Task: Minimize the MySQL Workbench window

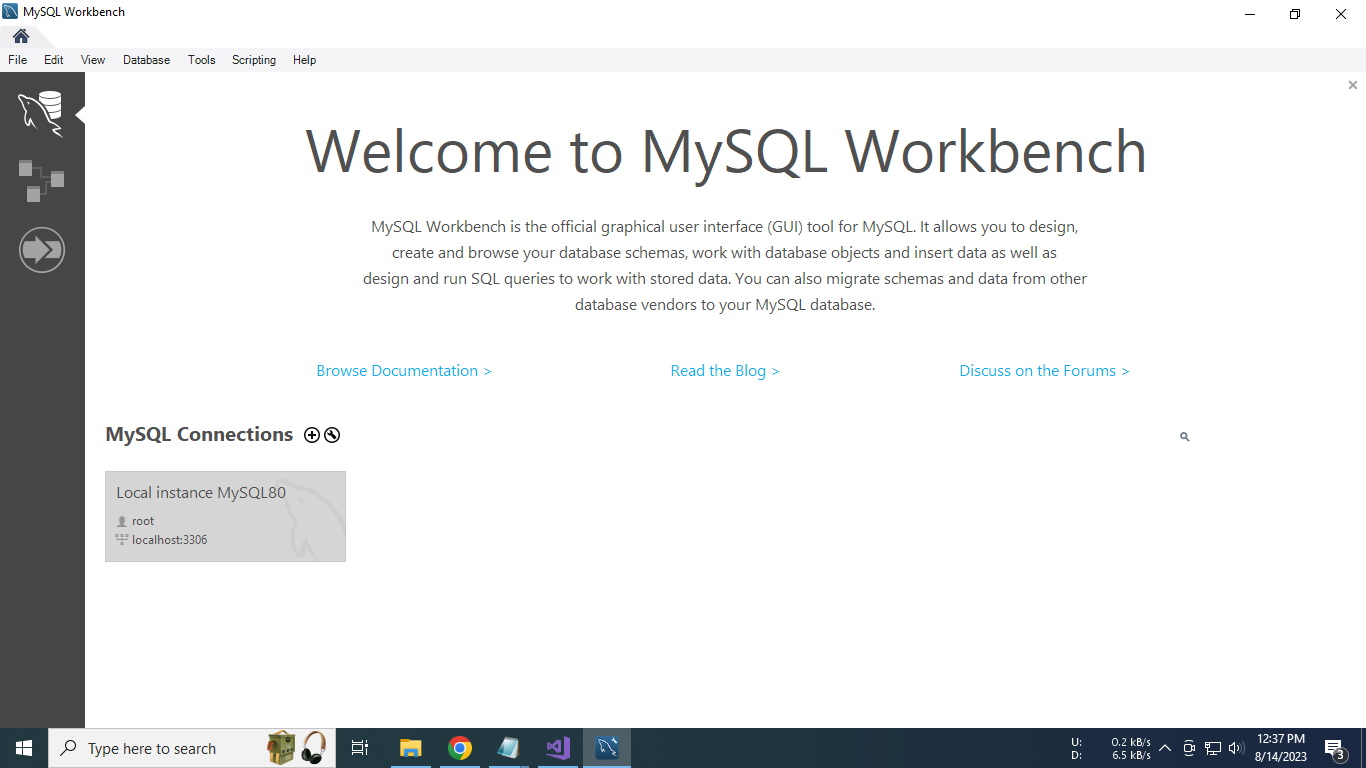Action: click(1250, 14)
